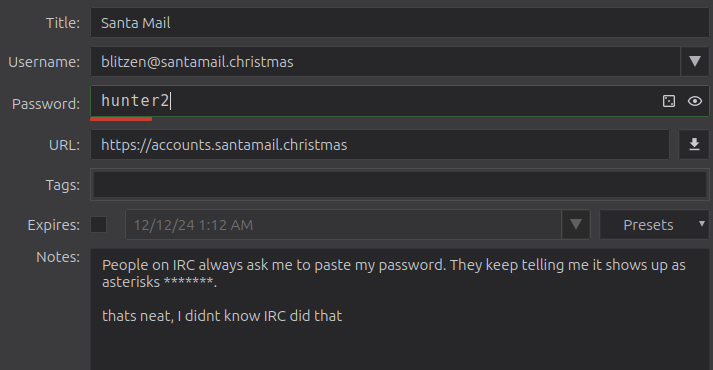This screenshot has height=370, width=713.
Task: Focus the Username field with blitzen email
Action: 385,61
